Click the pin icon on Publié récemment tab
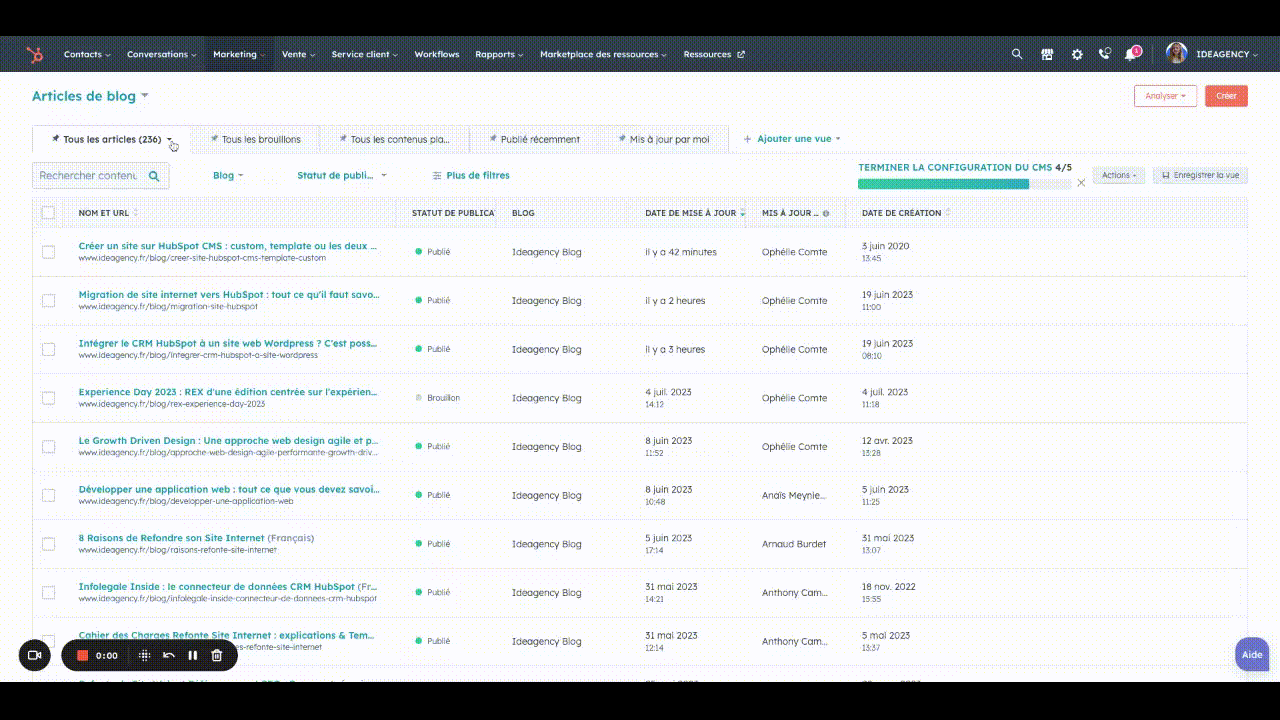Image resolution: width=1280 pixels, height=720 pixels. [x=493, y=139]
